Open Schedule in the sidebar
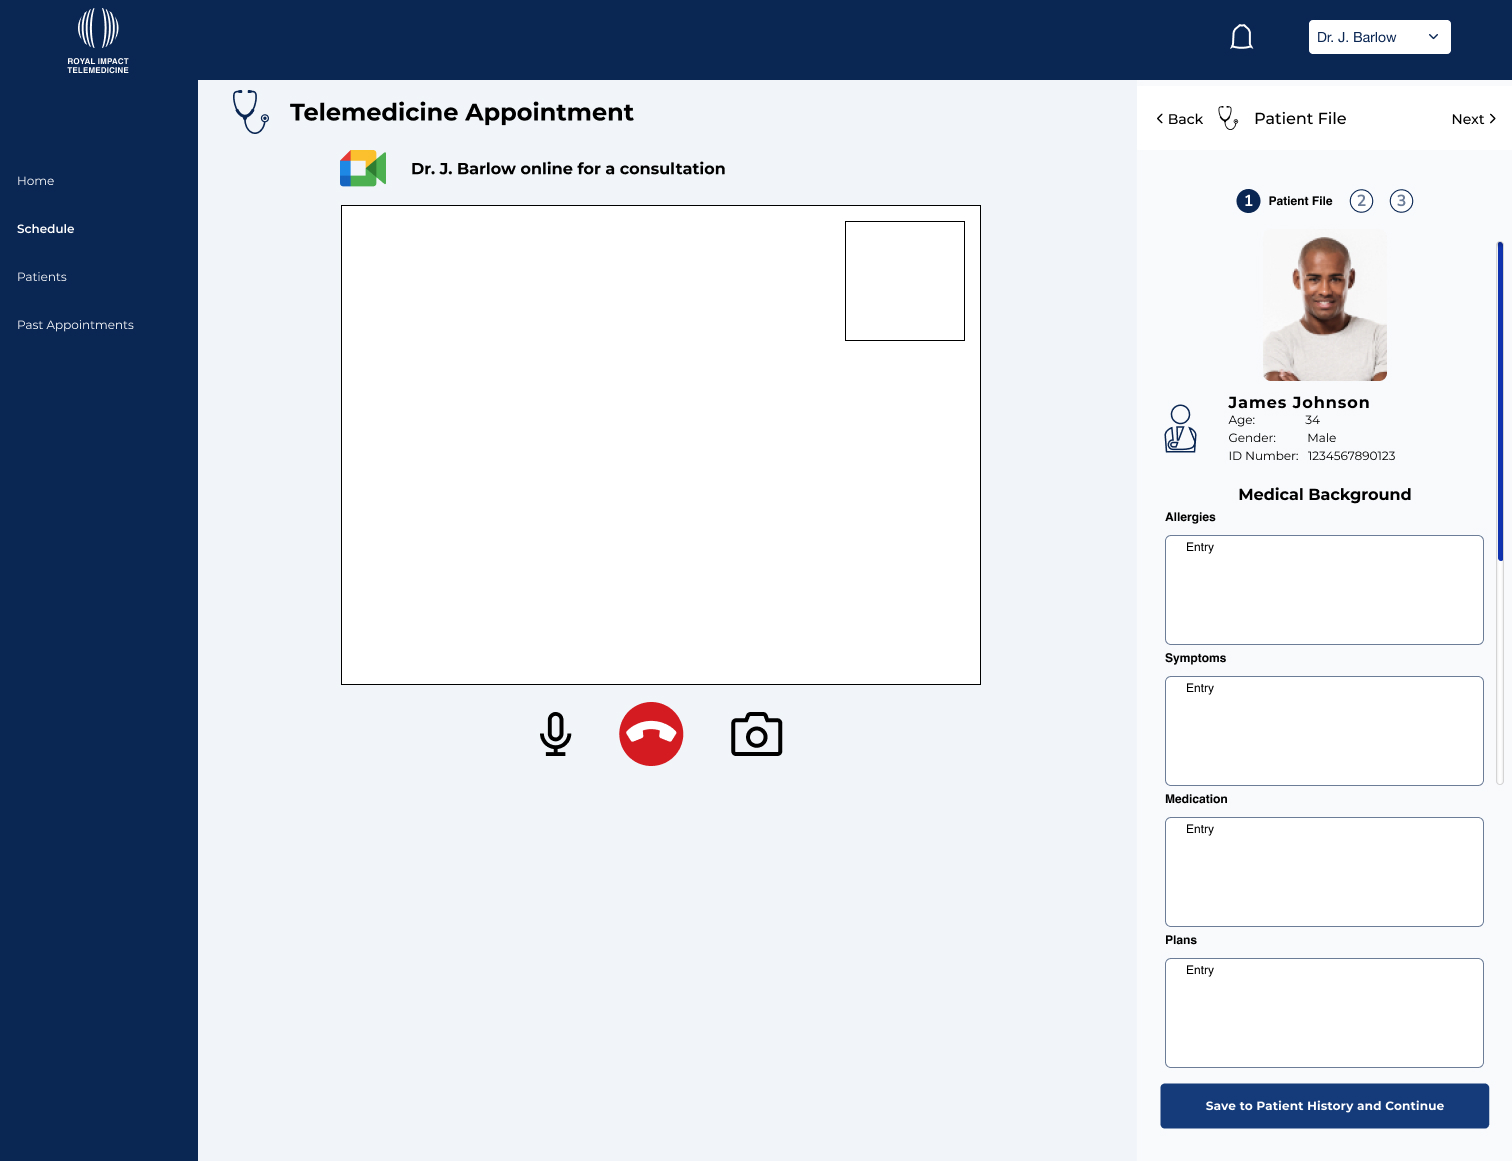Viewport: 1512px width, 1161px height. tap(46, 229)
